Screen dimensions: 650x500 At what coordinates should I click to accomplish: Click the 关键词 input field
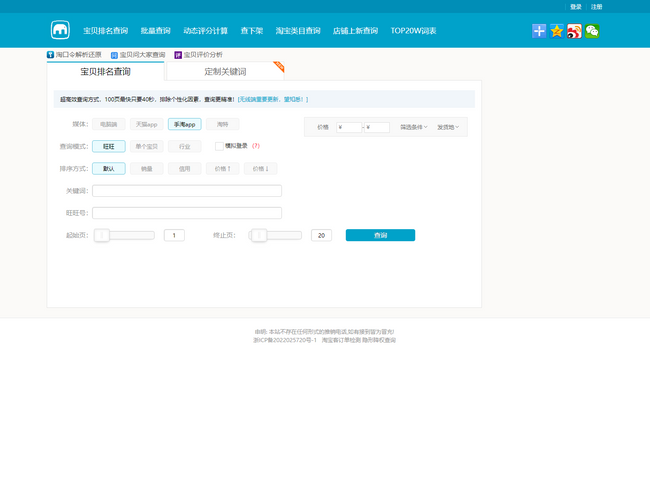click(x=187, y=191)
